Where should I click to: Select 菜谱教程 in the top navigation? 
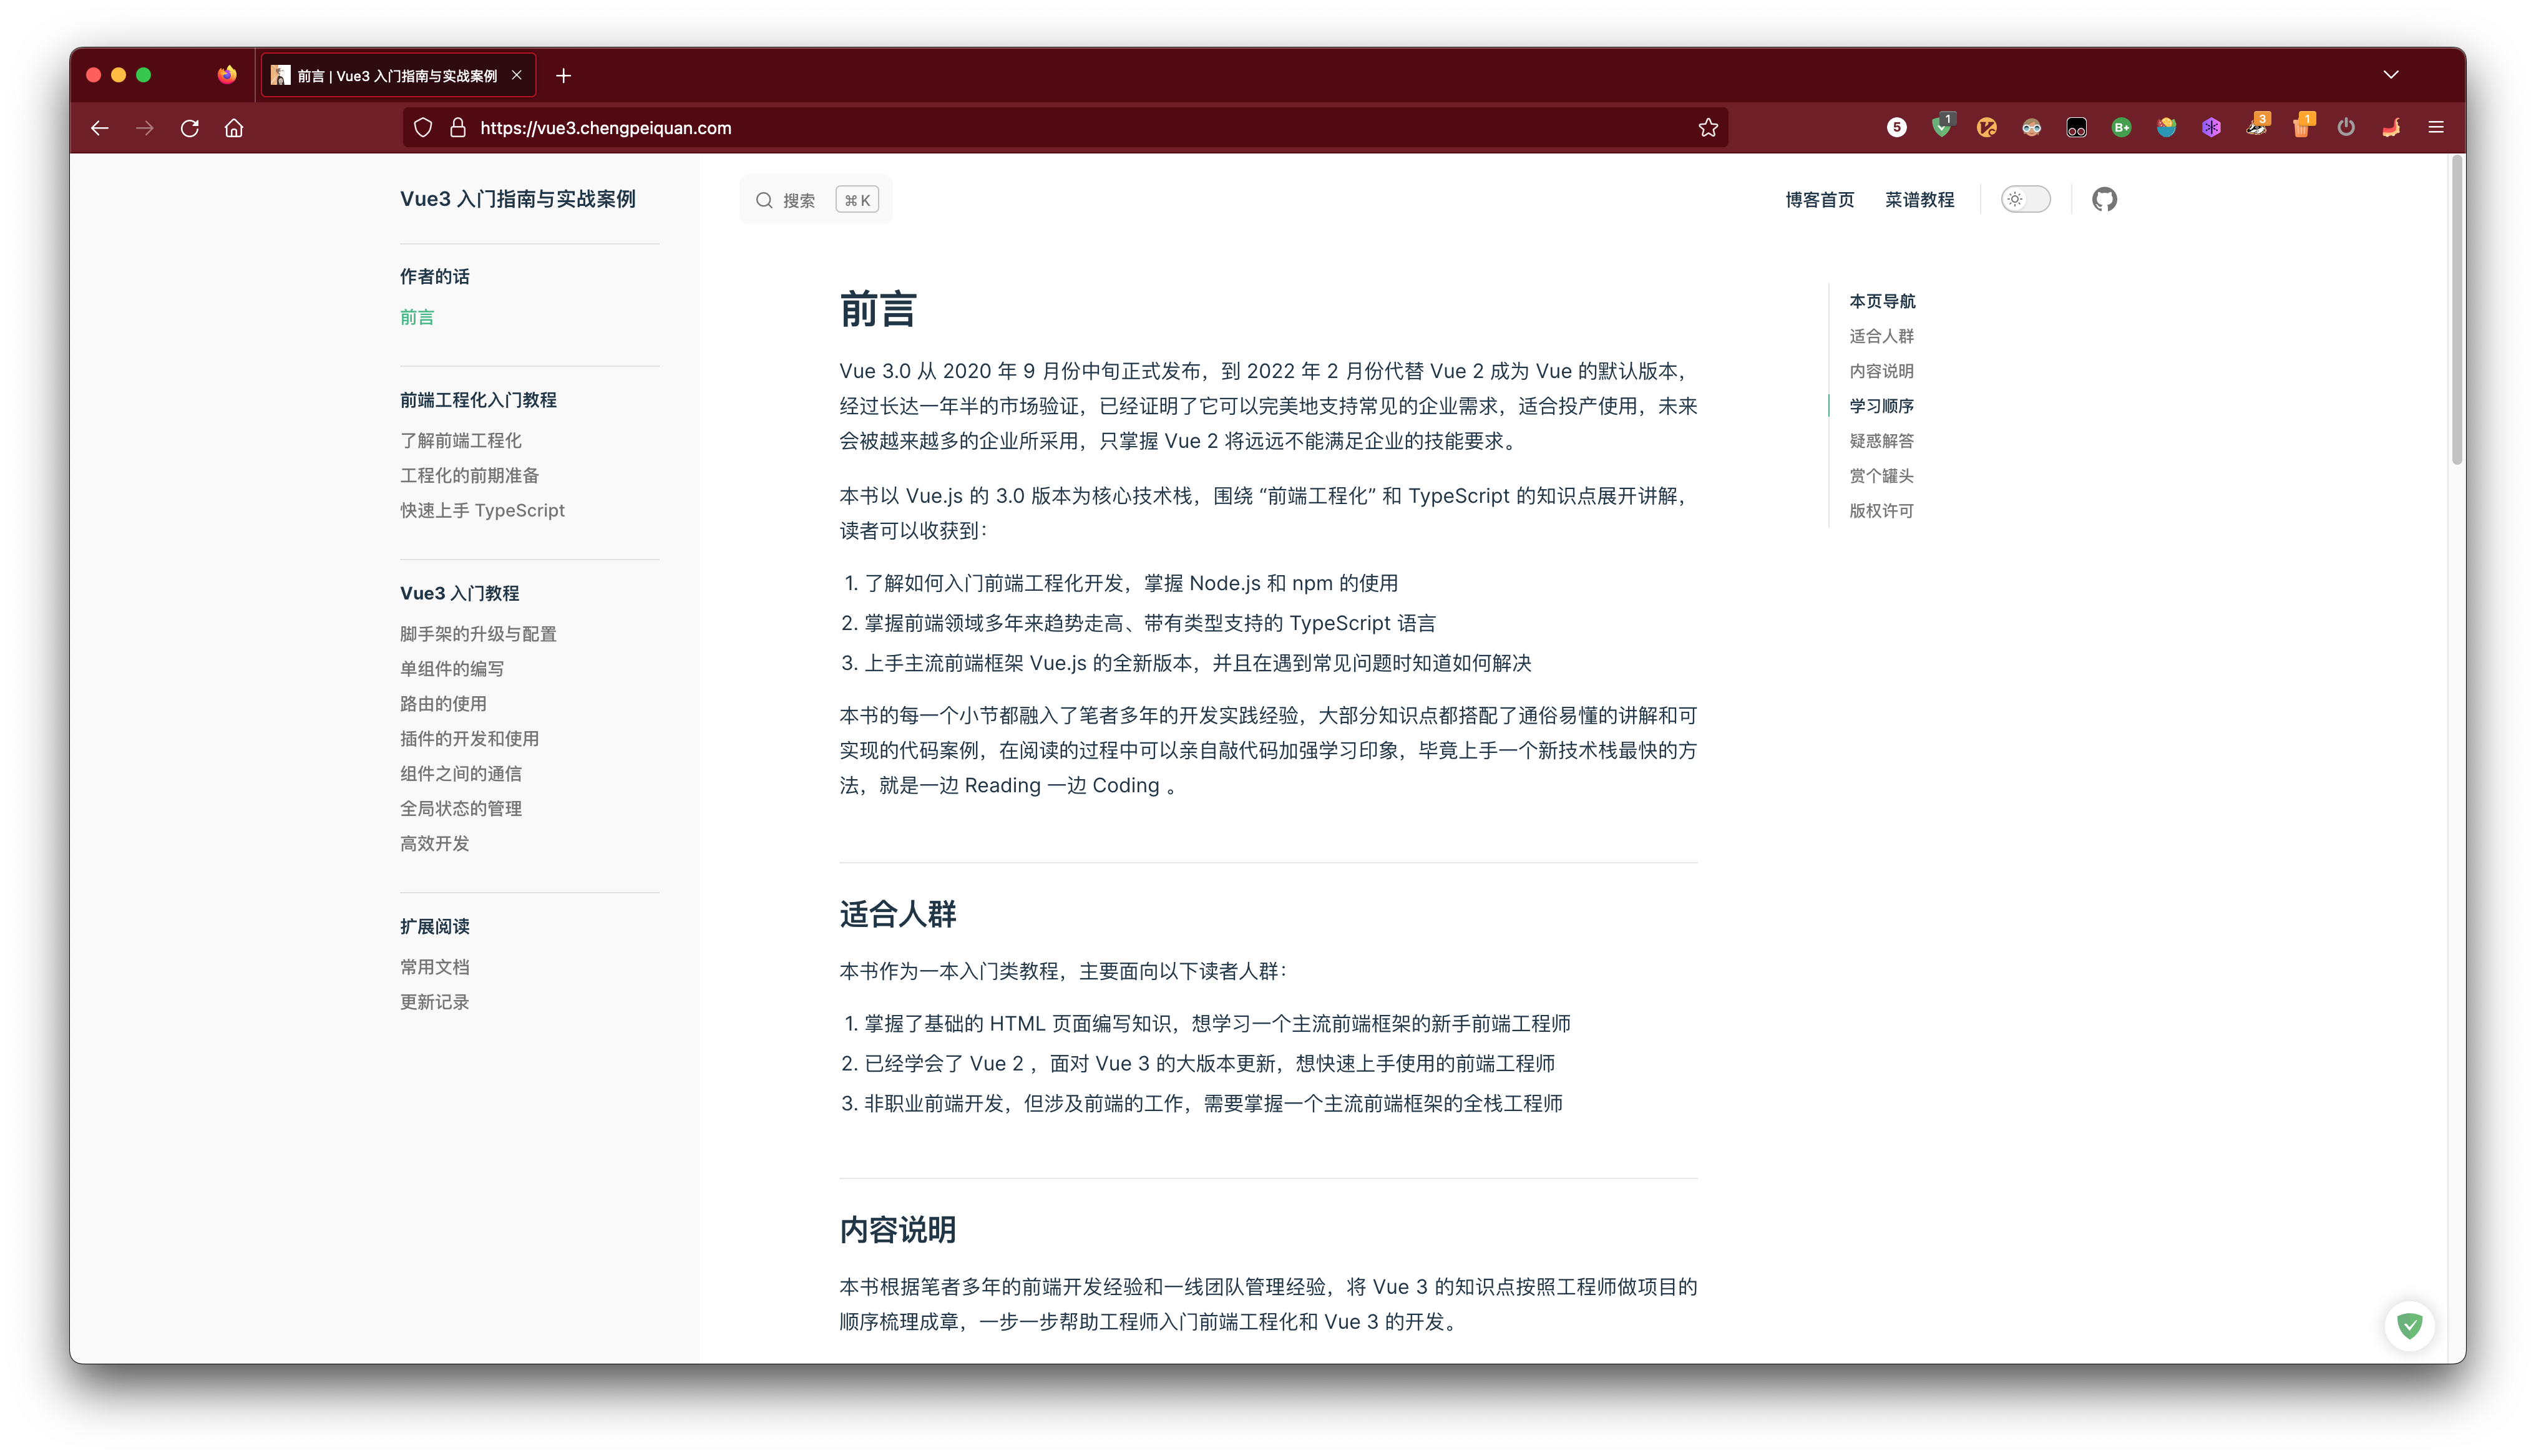[x=1919, y=200]
